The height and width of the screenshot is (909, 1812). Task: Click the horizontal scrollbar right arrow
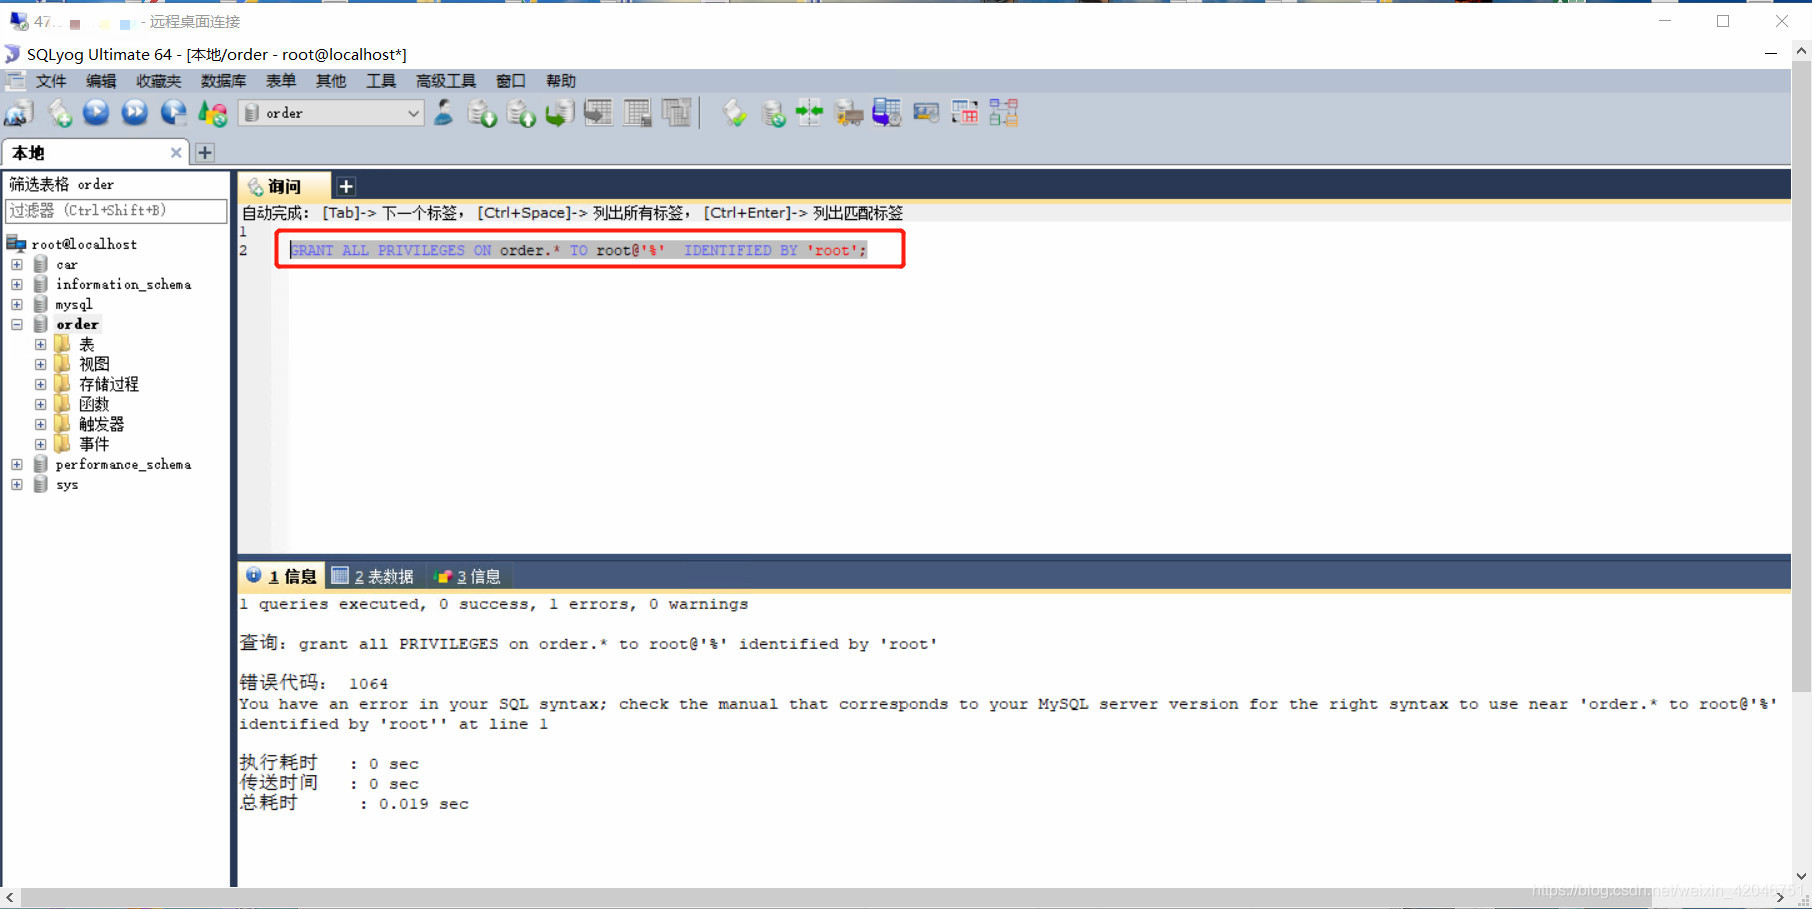pos(1780,898)
